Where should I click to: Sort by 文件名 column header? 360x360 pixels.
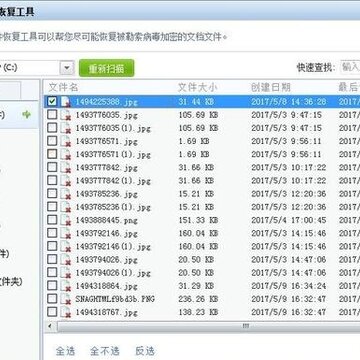tap(63, 87)
